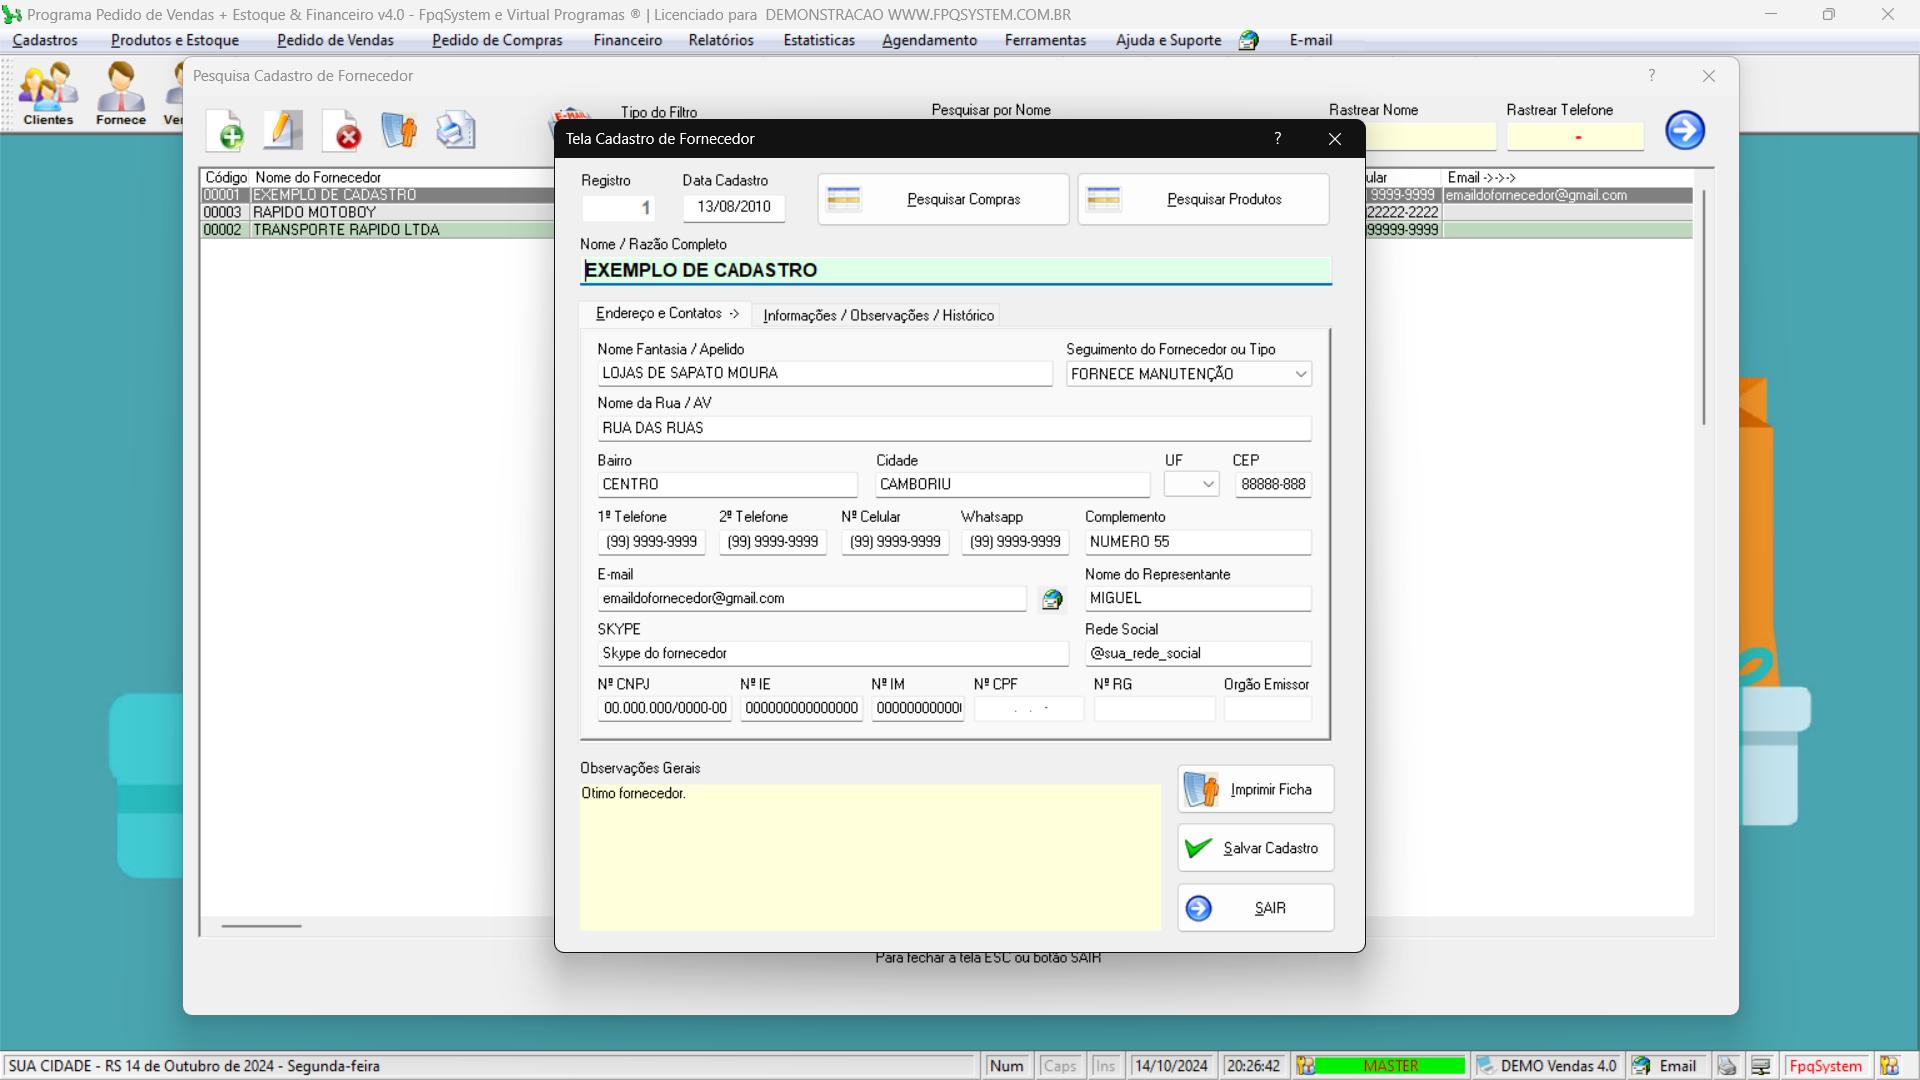Screen dimensions: 1920x1080
Task: Open the Relatórios menu
Action: click(x=721, y=41)
